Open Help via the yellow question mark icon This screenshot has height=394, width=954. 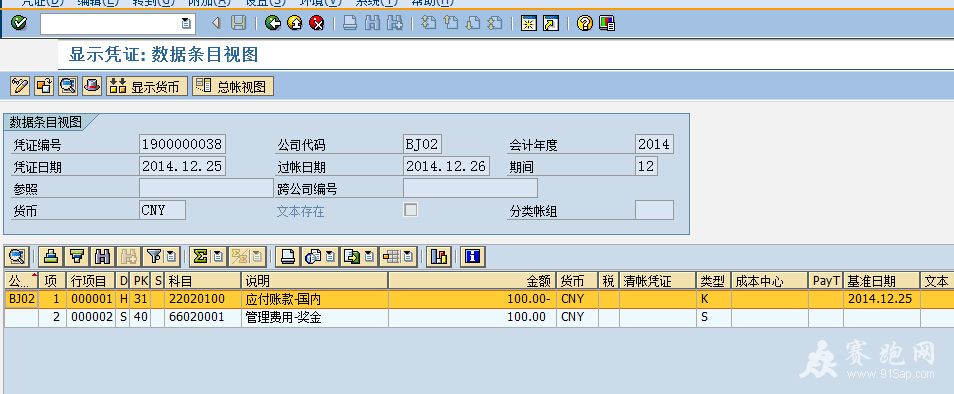585,24
